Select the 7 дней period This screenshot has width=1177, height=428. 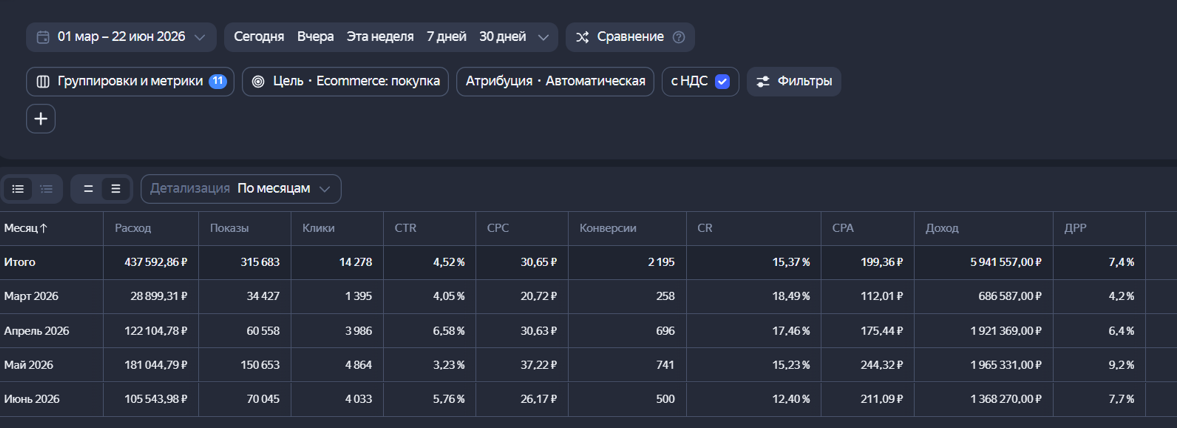click(446, 37)
